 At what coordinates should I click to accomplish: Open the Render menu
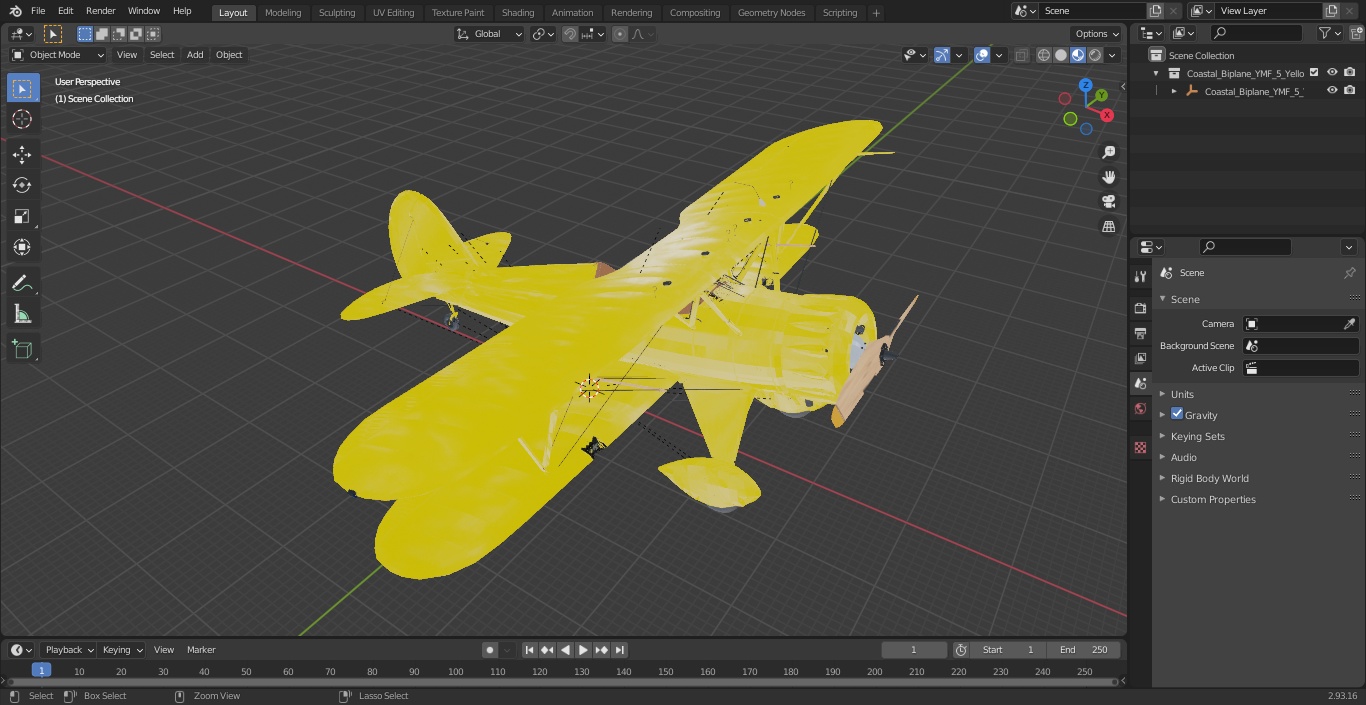(100, 11)
